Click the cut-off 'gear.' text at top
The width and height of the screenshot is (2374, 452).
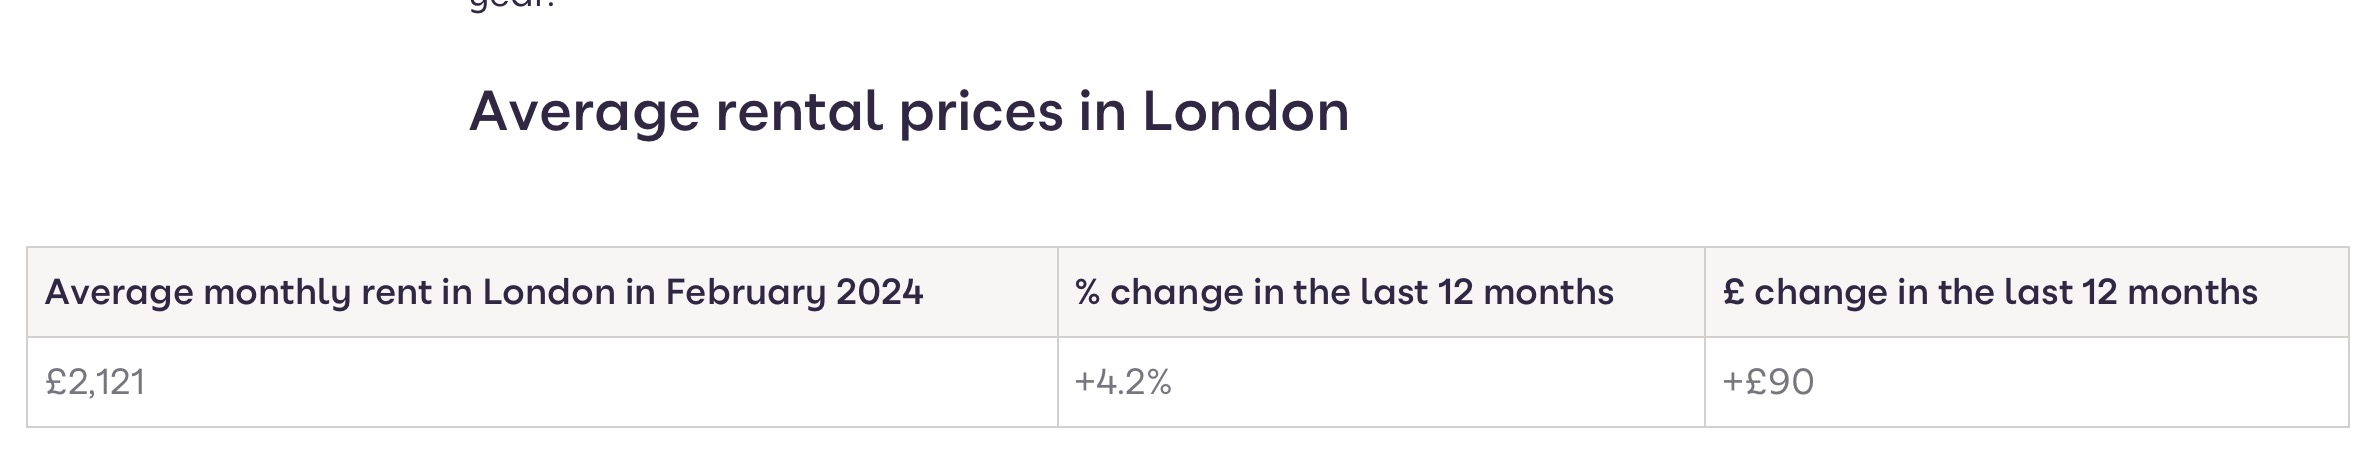(511, 5)
